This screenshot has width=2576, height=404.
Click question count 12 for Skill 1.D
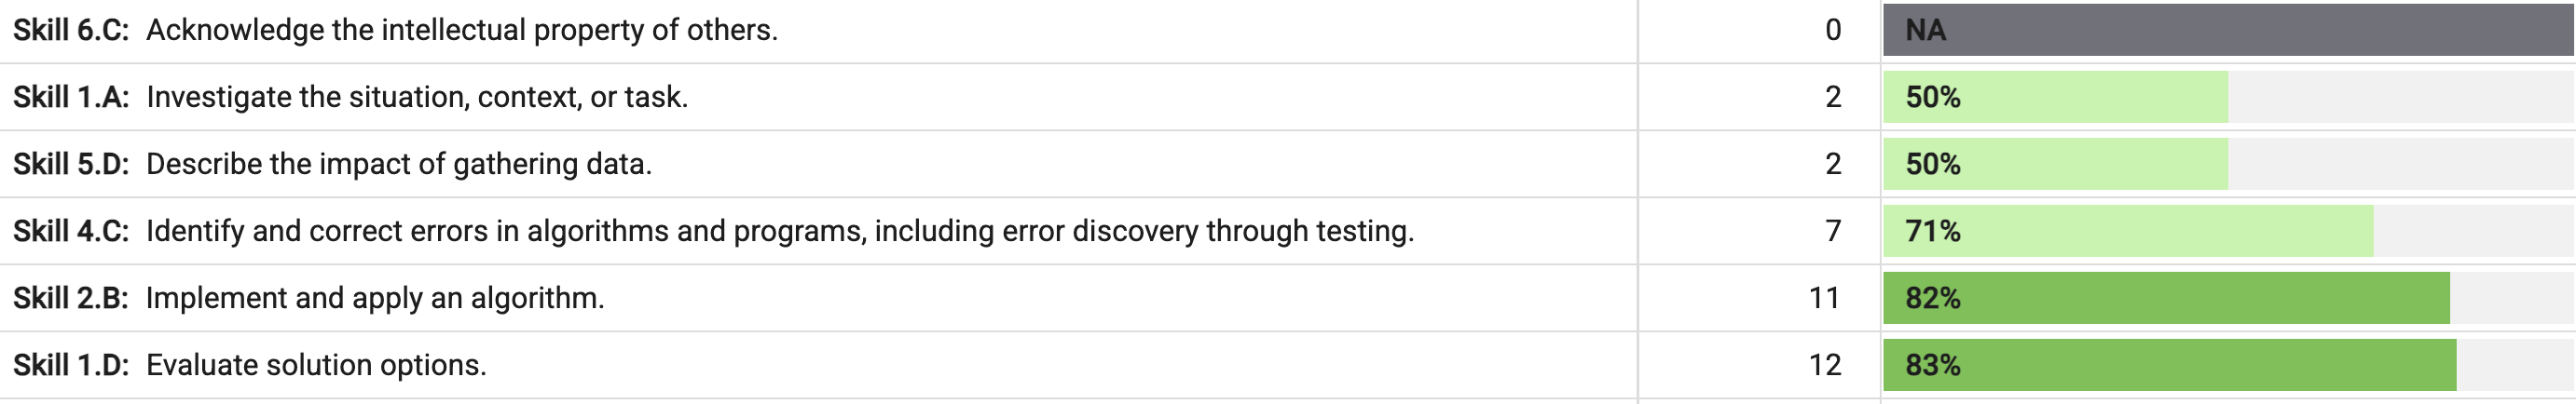tap(1825, 365)
